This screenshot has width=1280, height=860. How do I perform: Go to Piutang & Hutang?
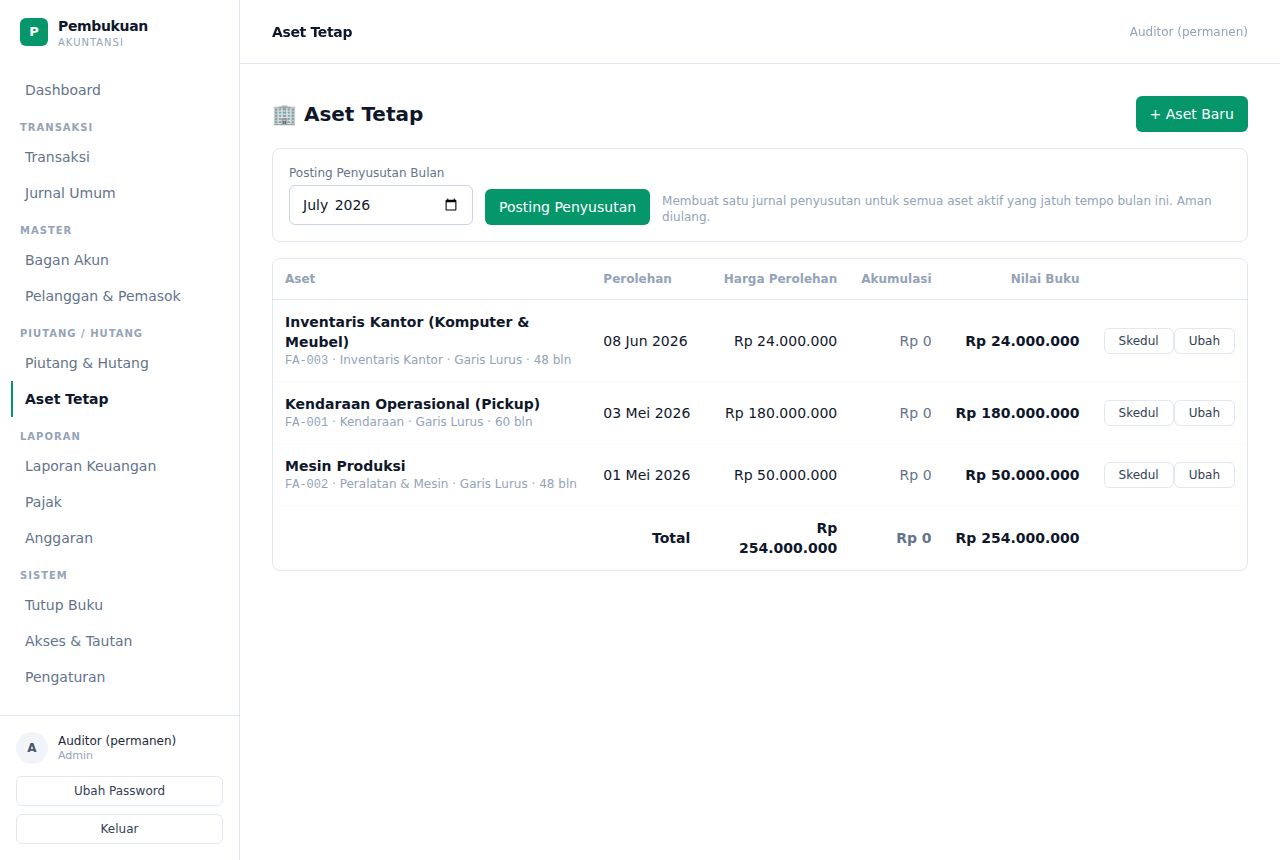tap(120, 363)
